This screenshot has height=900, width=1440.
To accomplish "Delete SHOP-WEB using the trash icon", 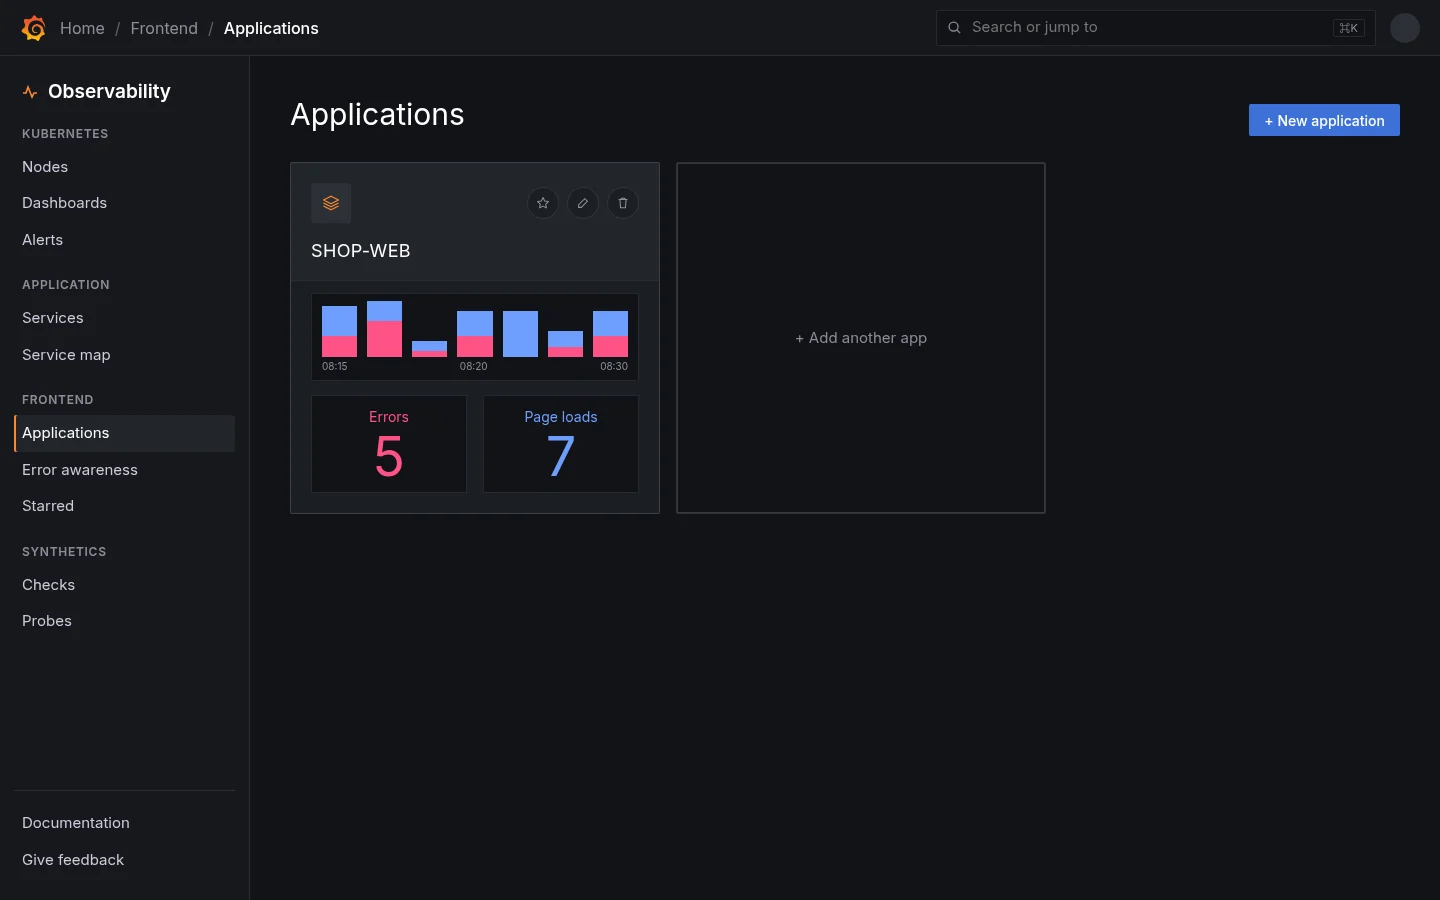I will 623,203.
